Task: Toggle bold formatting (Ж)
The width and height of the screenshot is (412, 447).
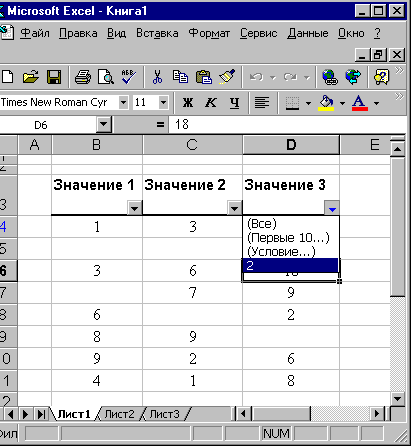Action: 188,103
